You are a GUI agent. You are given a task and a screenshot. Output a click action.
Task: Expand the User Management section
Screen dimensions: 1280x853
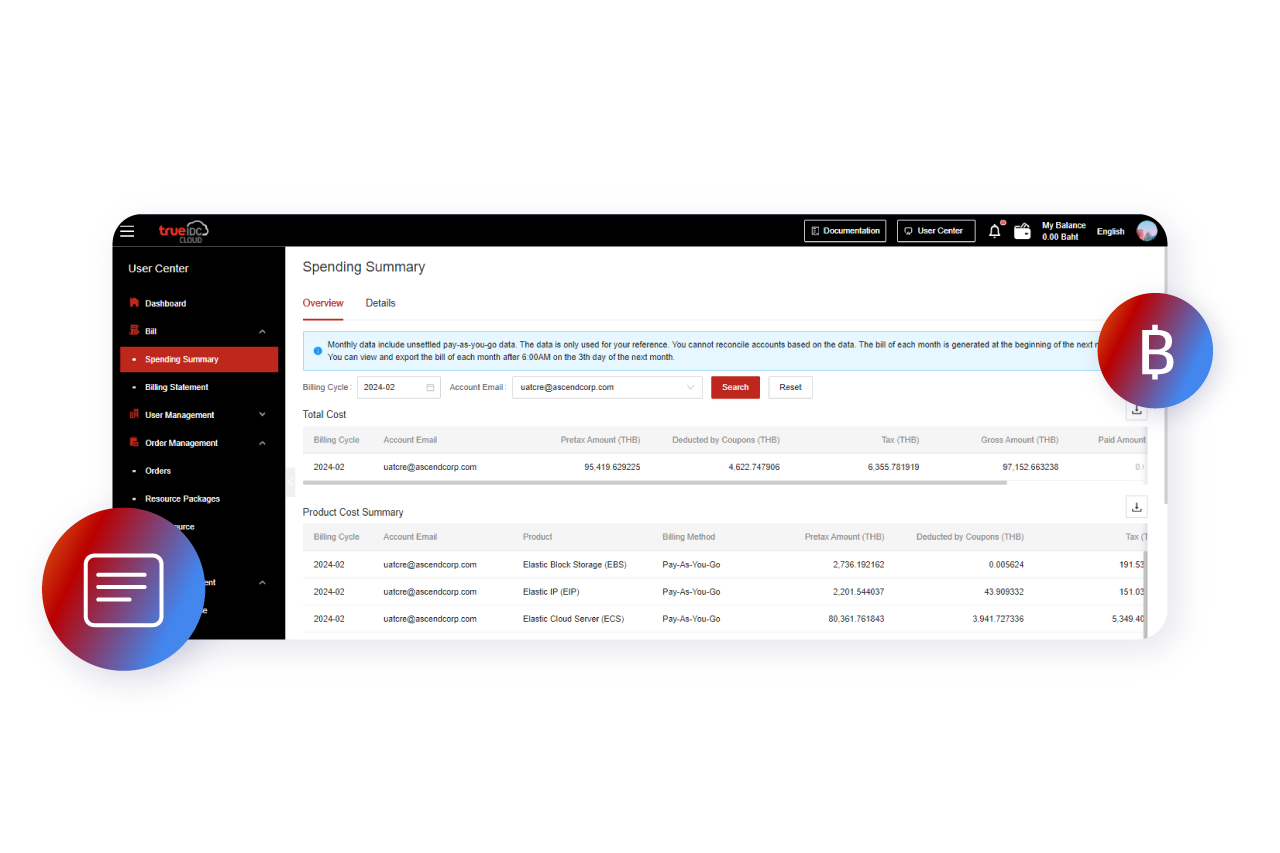[x=261, y=414]
